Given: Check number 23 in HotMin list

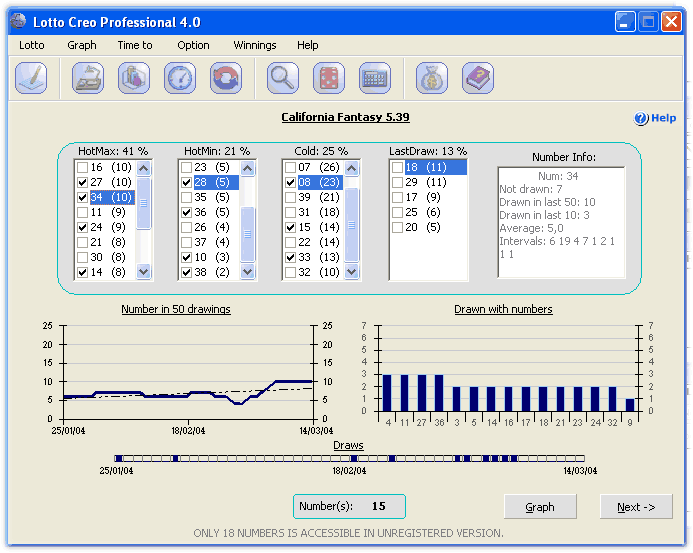Looking at the screenshot, I should coord(187,168).
